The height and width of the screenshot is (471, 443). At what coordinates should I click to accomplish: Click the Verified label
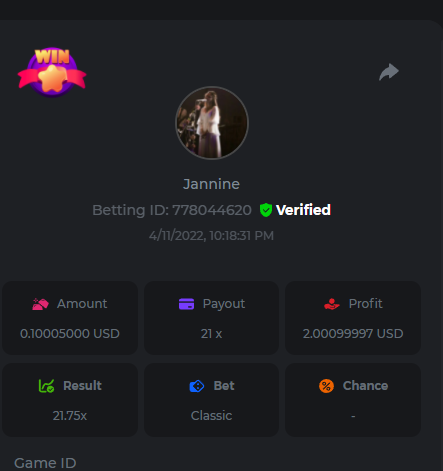pos(303,210)
